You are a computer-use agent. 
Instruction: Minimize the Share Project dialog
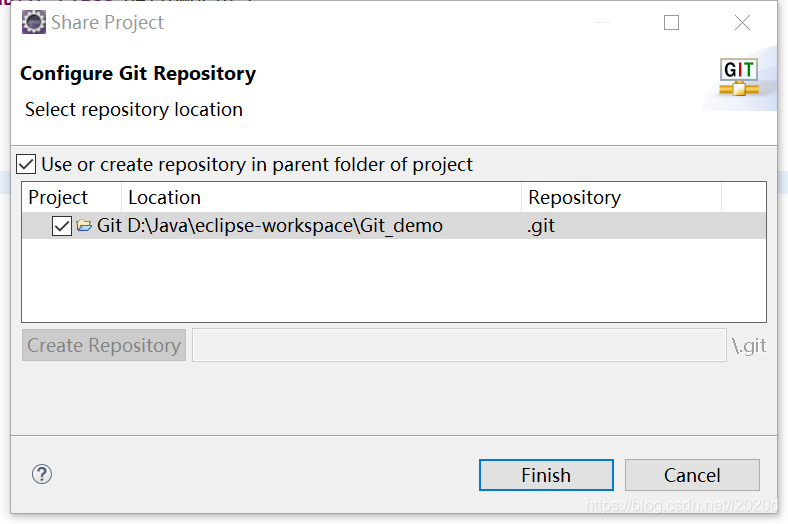coord(603,23)
